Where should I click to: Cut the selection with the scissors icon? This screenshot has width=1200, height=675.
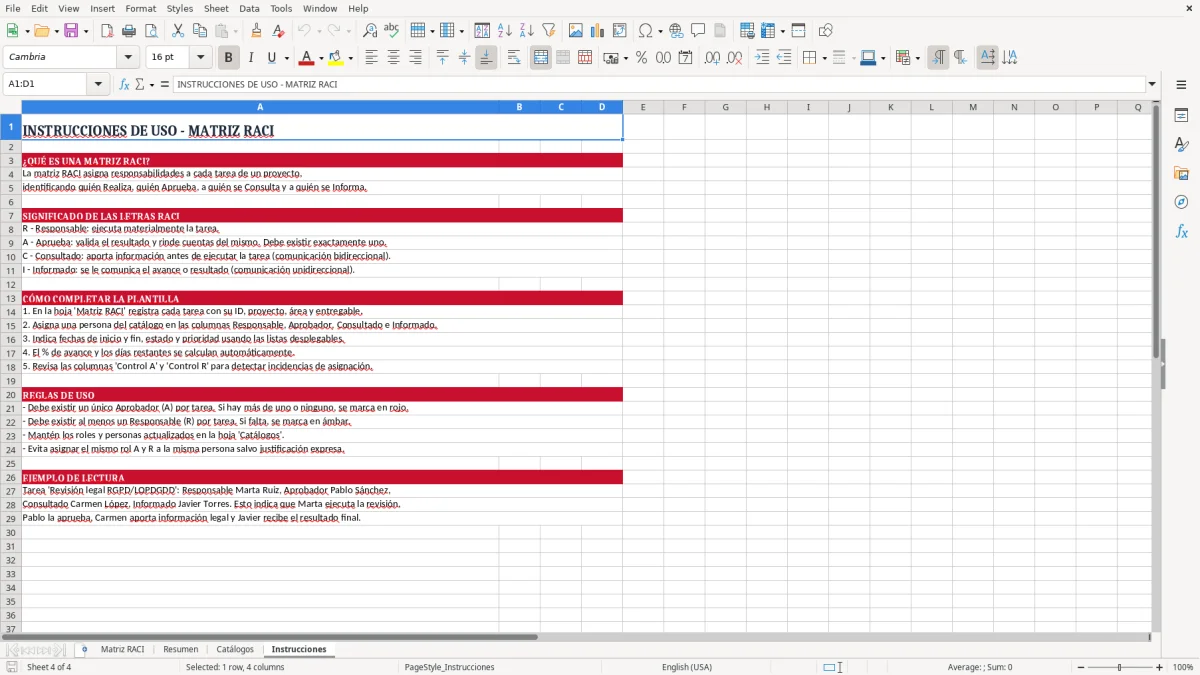coord(177,31)
